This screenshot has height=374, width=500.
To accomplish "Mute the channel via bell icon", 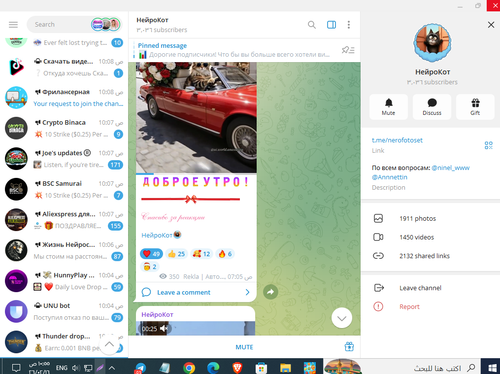I will 389,107.
